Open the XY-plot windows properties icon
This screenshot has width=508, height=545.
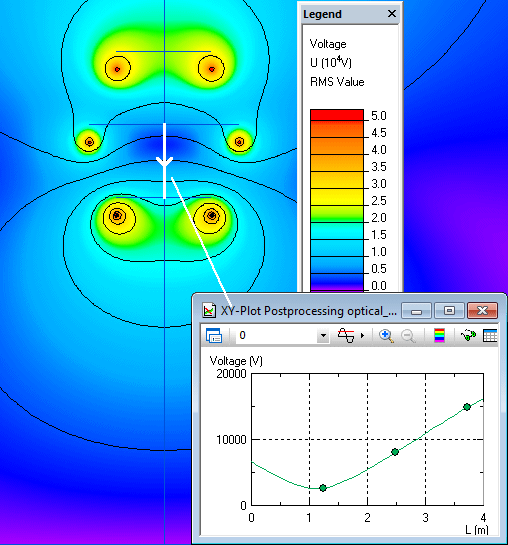tap(214, 335)
